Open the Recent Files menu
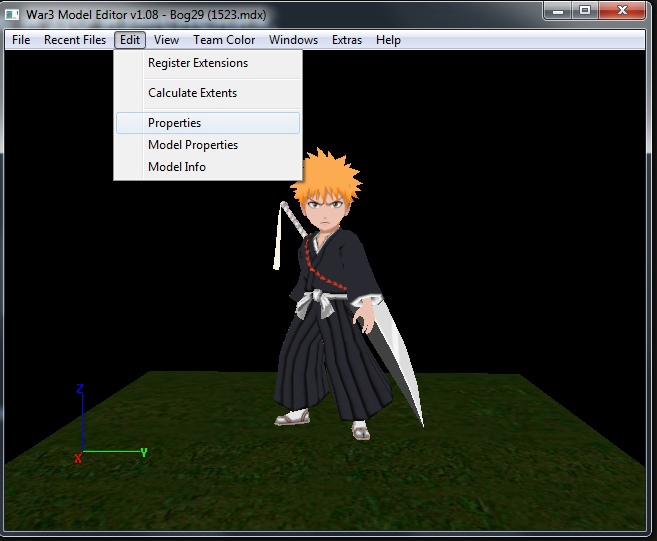Screen dimensions: 657x541 [x=75, y=40]
